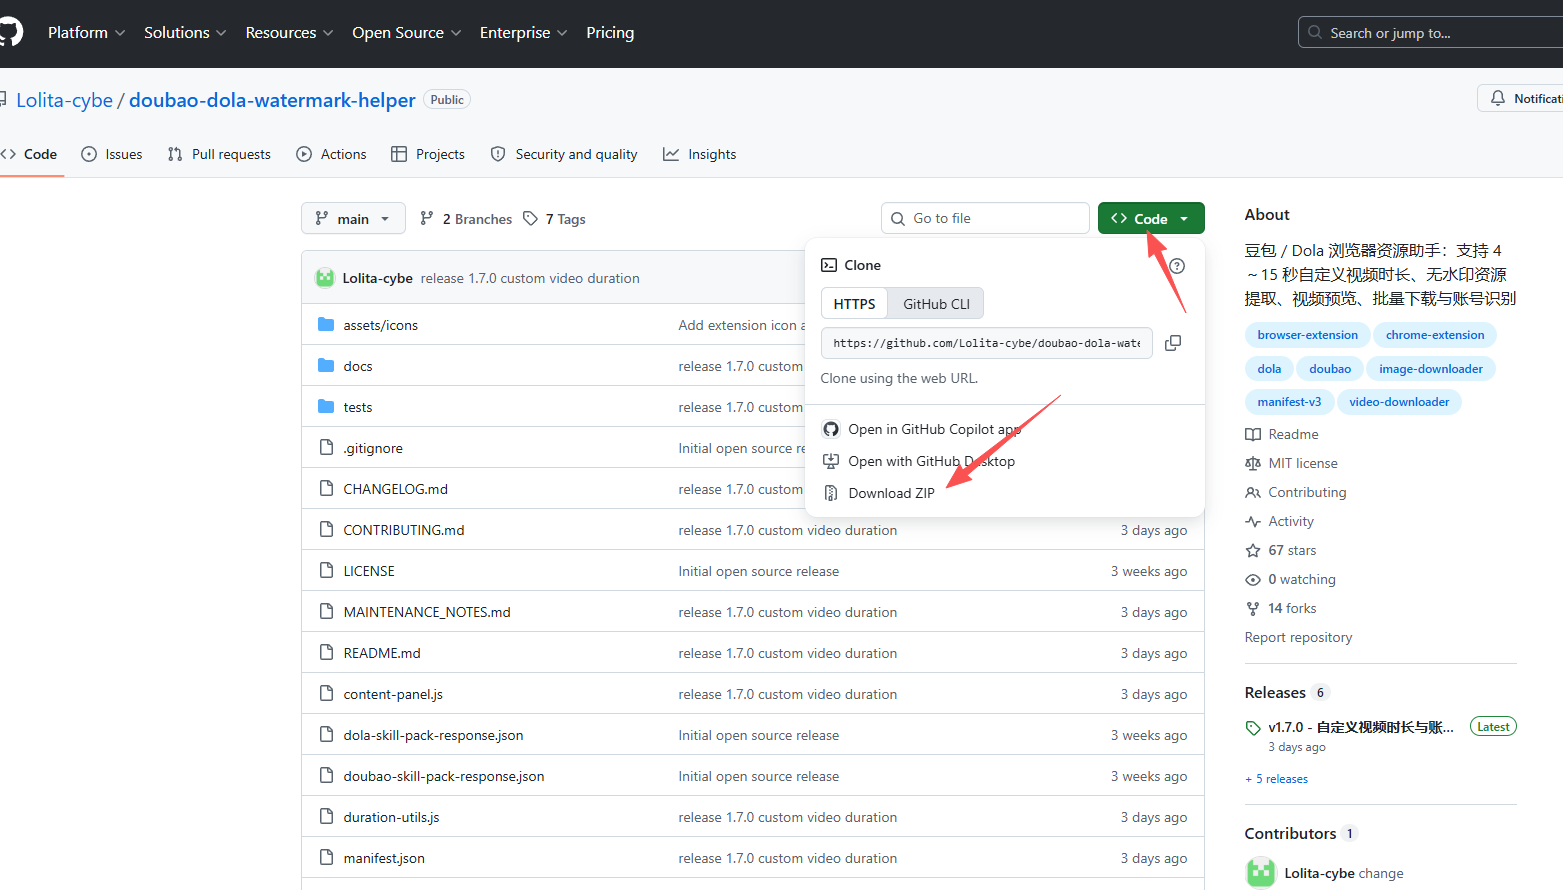View 2 Branches
The image size is (1563, 890).
click(x=466, y=219)
